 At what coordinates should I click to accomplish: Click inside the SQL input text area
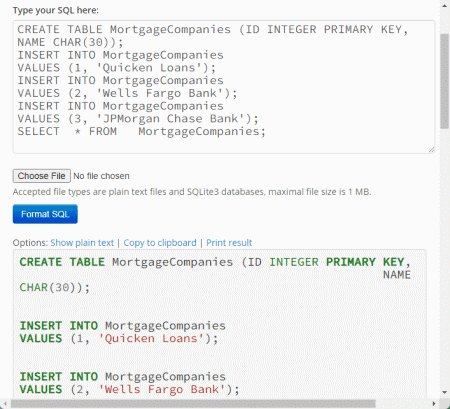[224, 87]
